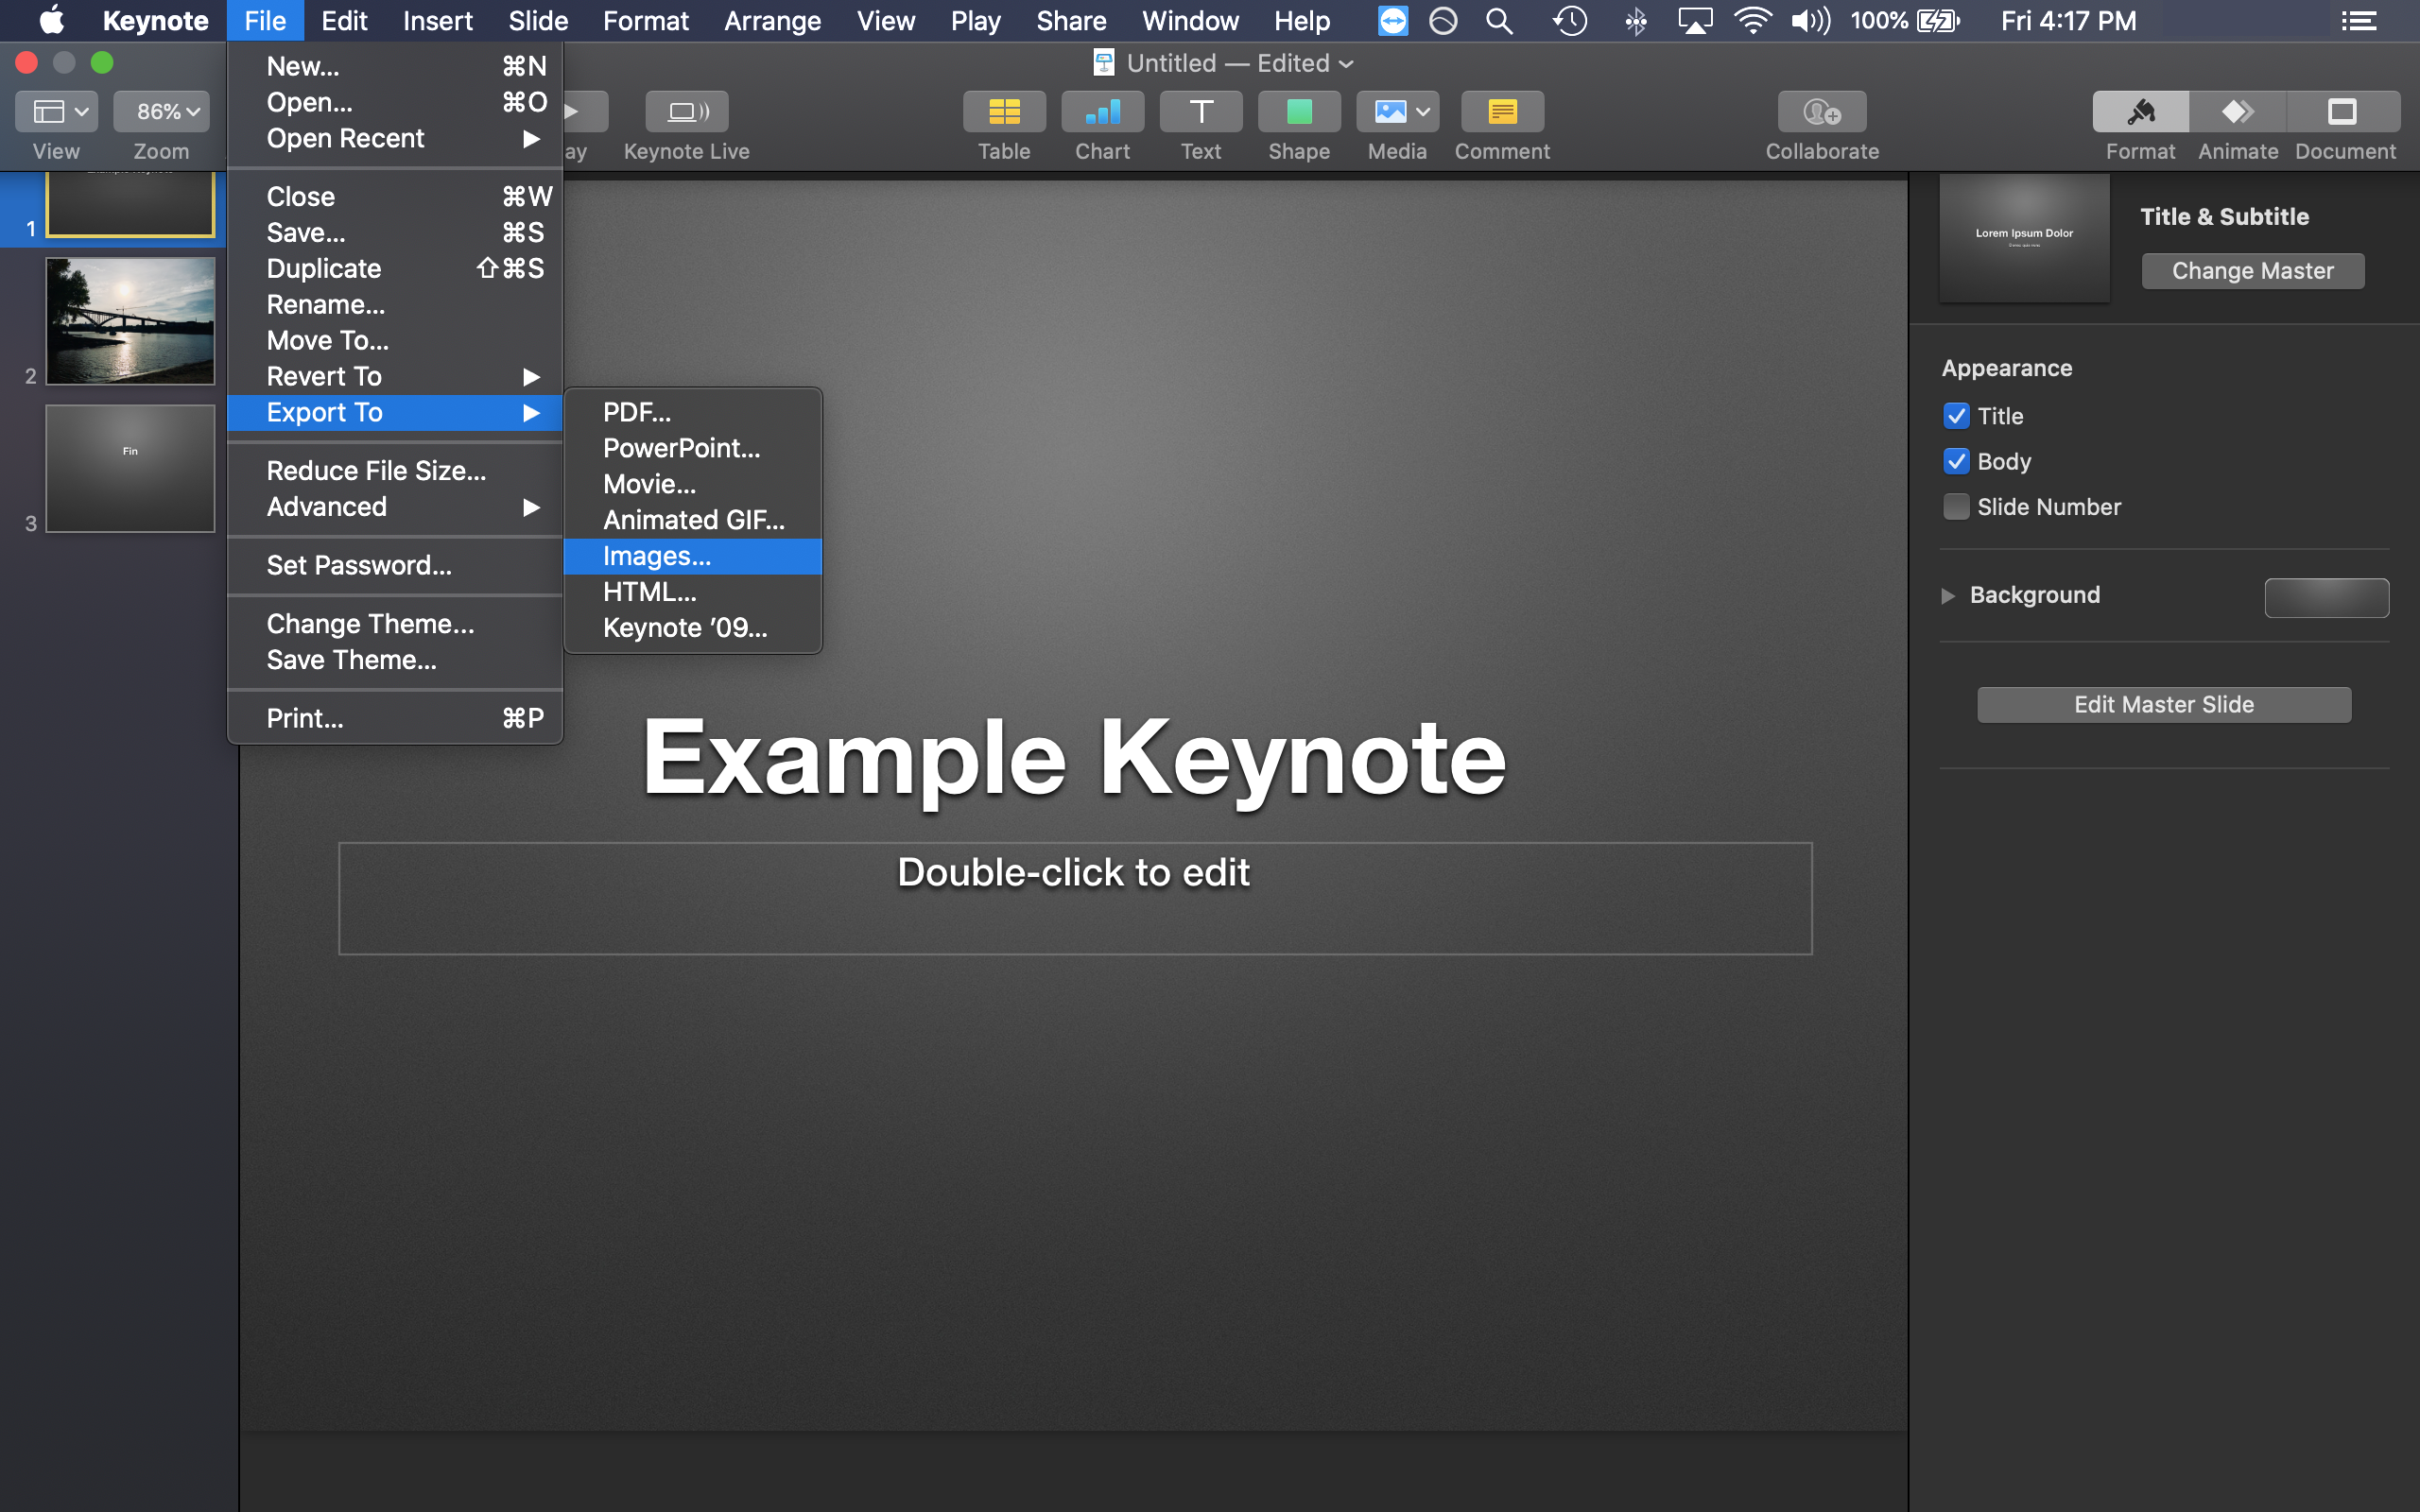
Task: Start Keynote Live from the toolbar
Action: click(687, 111)
